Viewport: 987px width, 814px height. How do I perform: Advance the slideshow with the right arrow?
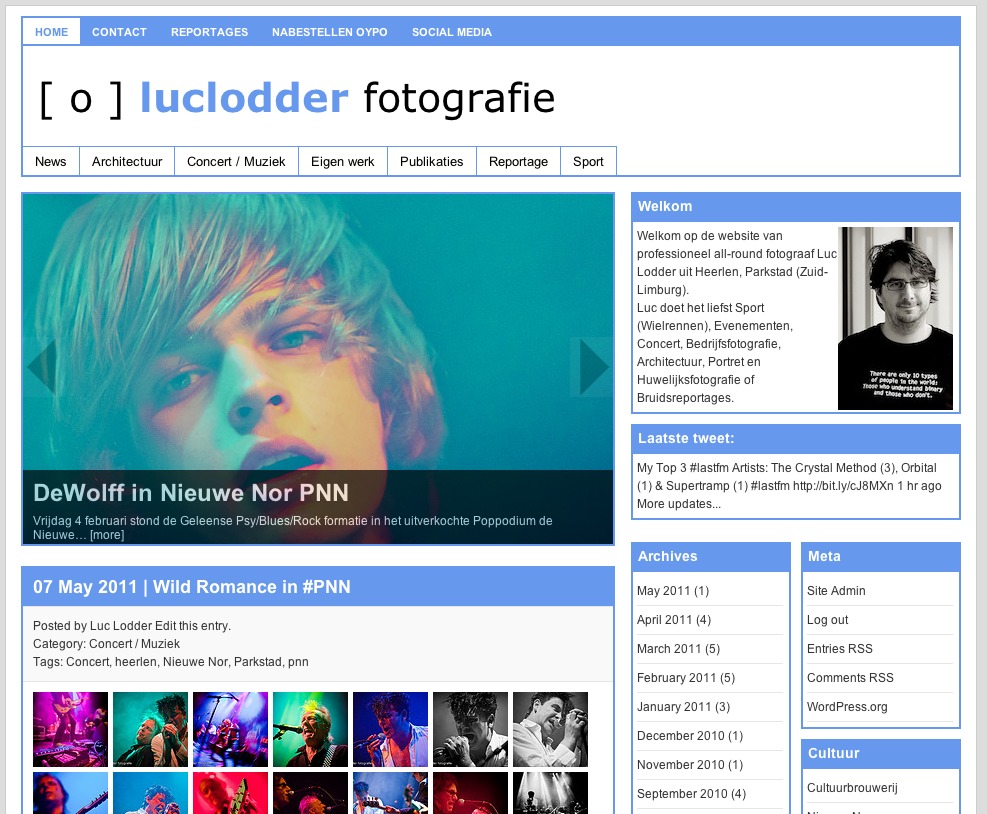[x=592, y=367]
